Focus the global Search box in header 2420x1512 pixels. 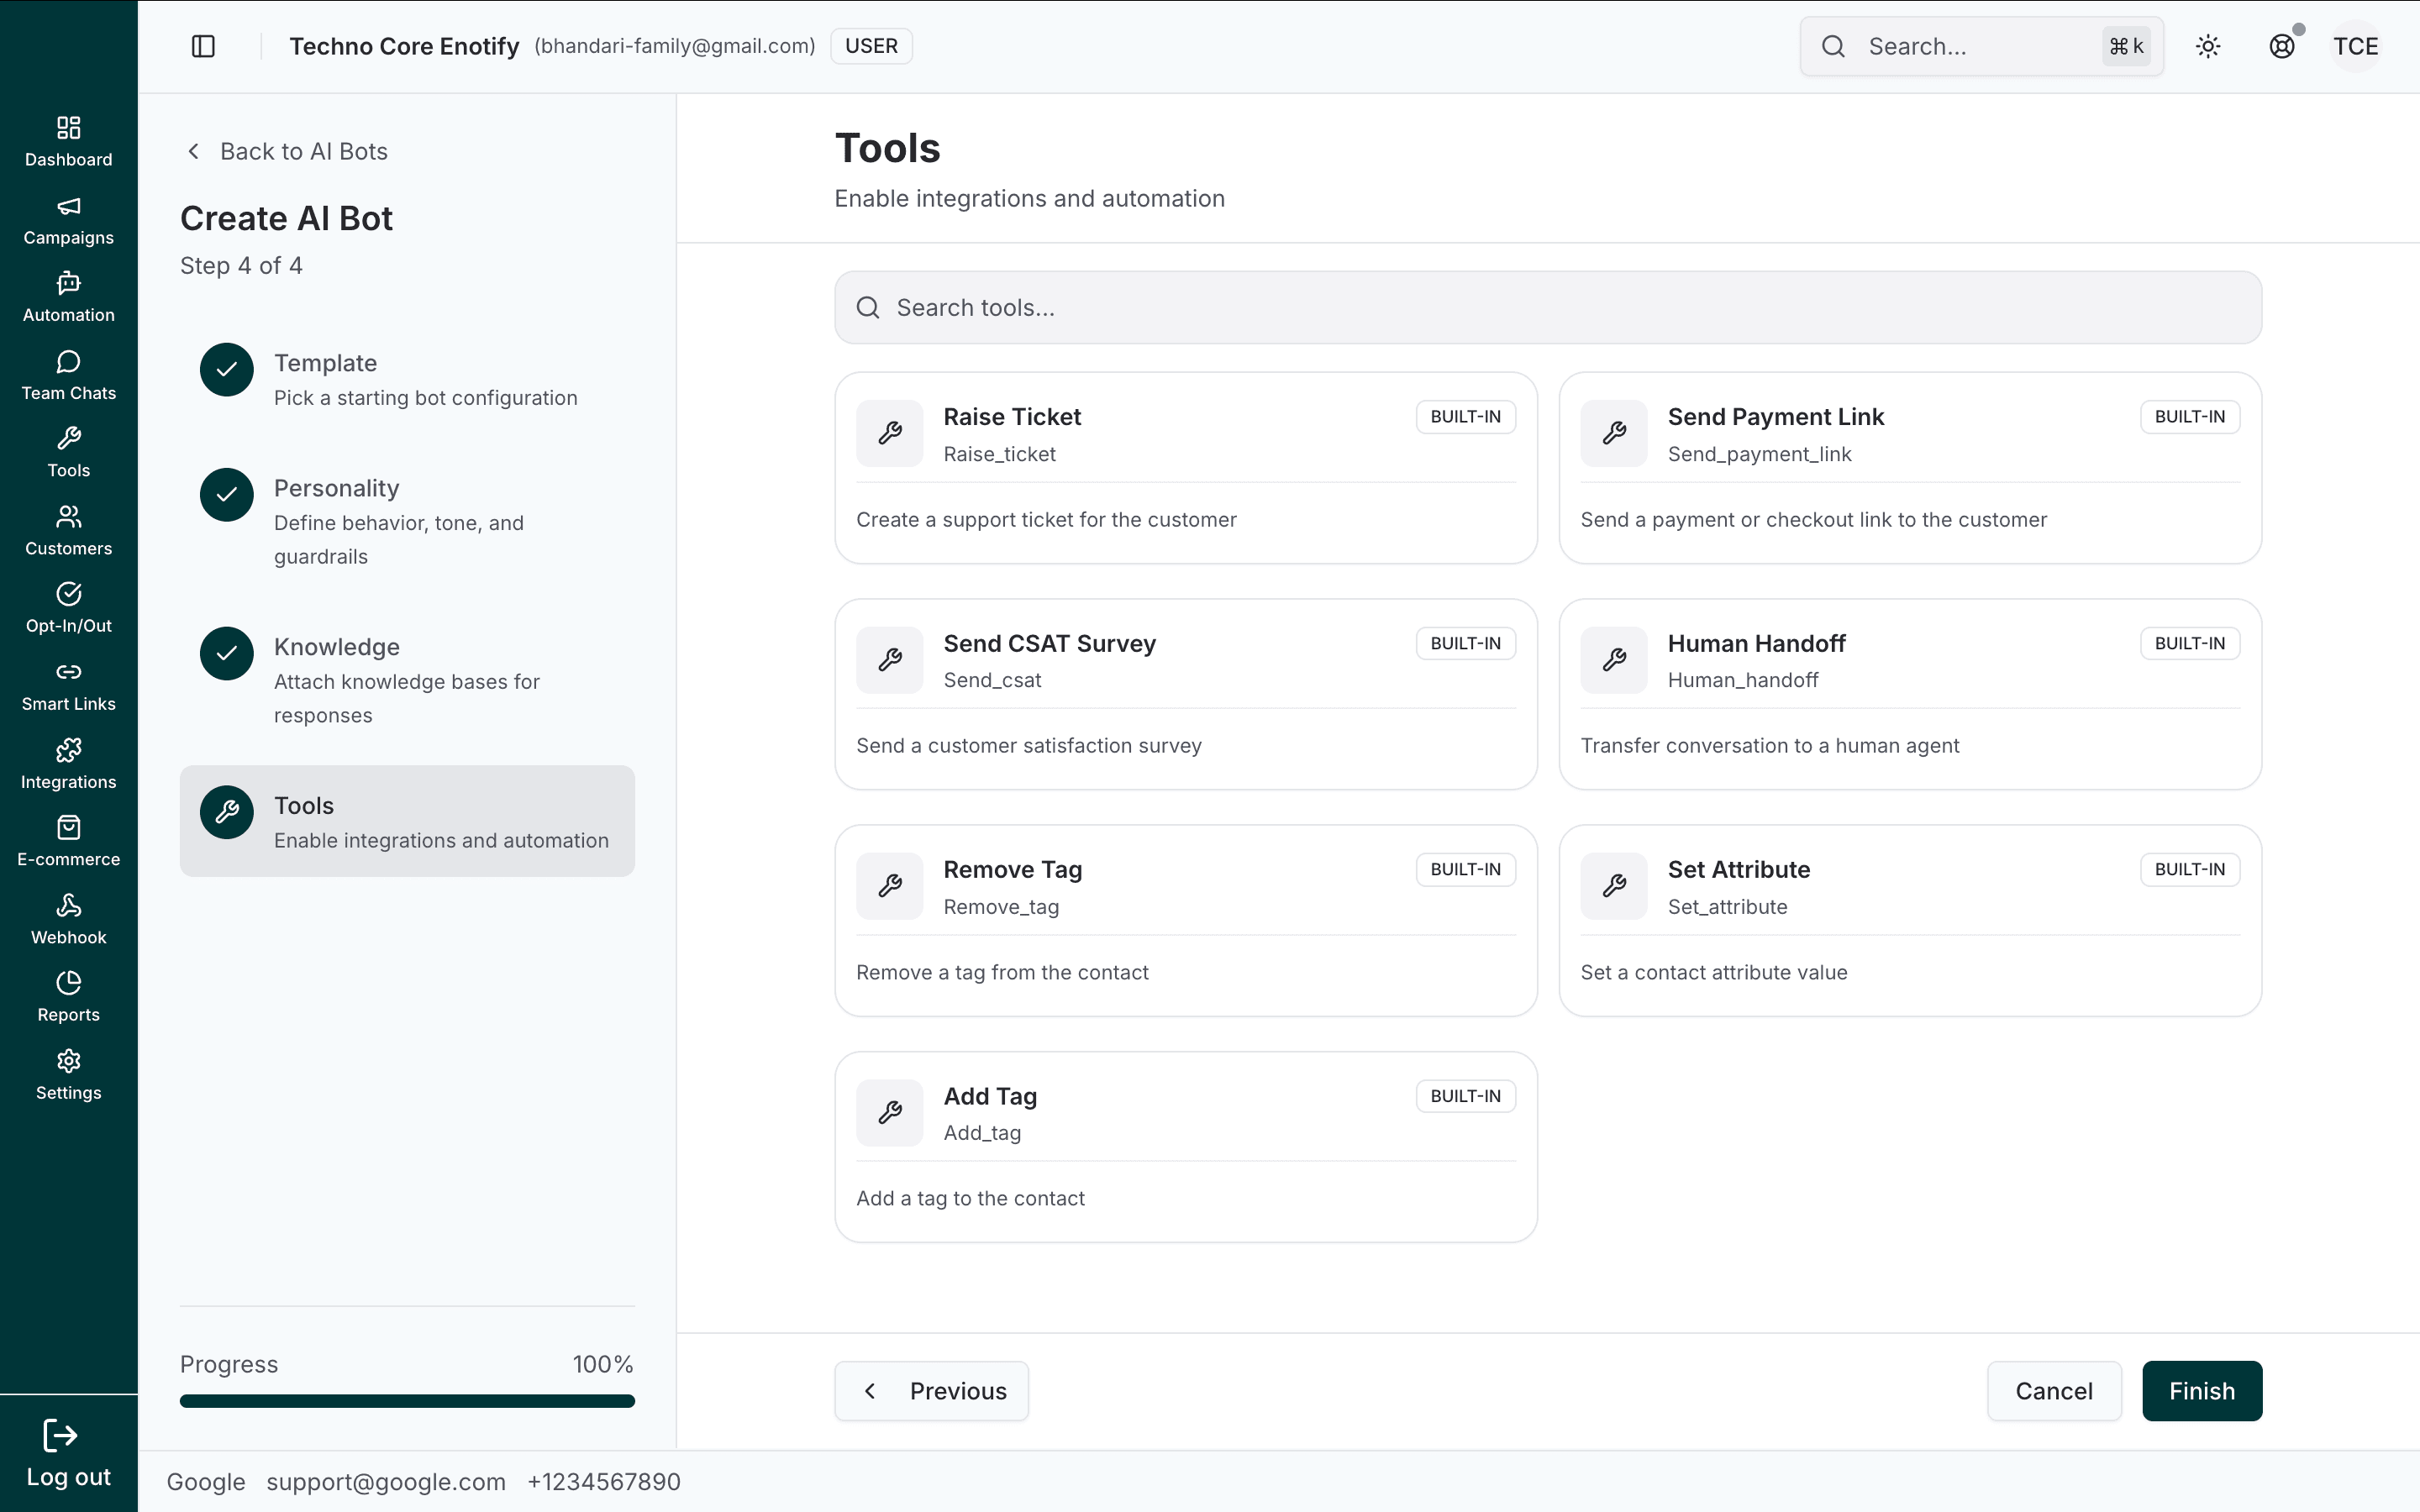tap(1981, 46)
